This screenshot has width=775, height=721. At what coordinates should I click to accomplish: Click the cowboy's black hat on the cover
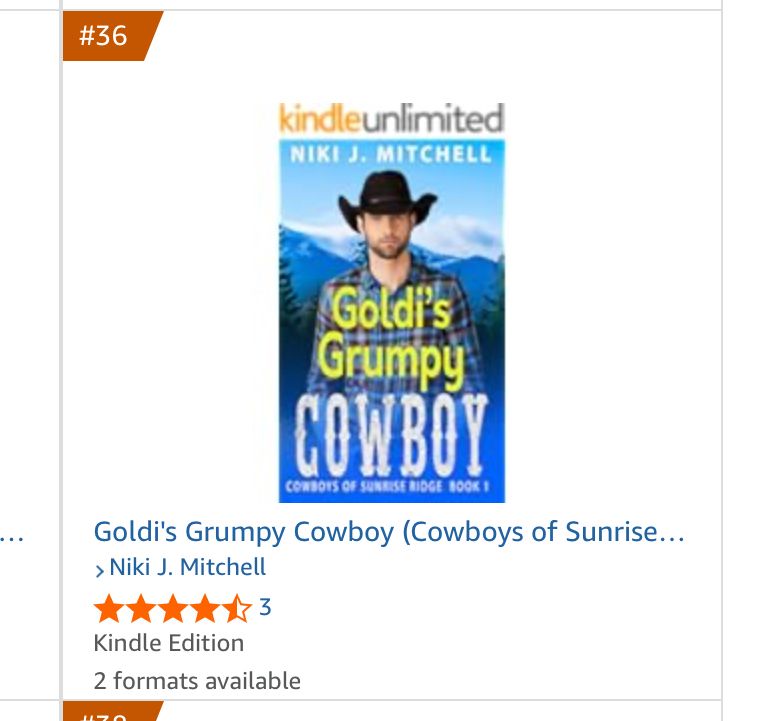tap(388, 198)
